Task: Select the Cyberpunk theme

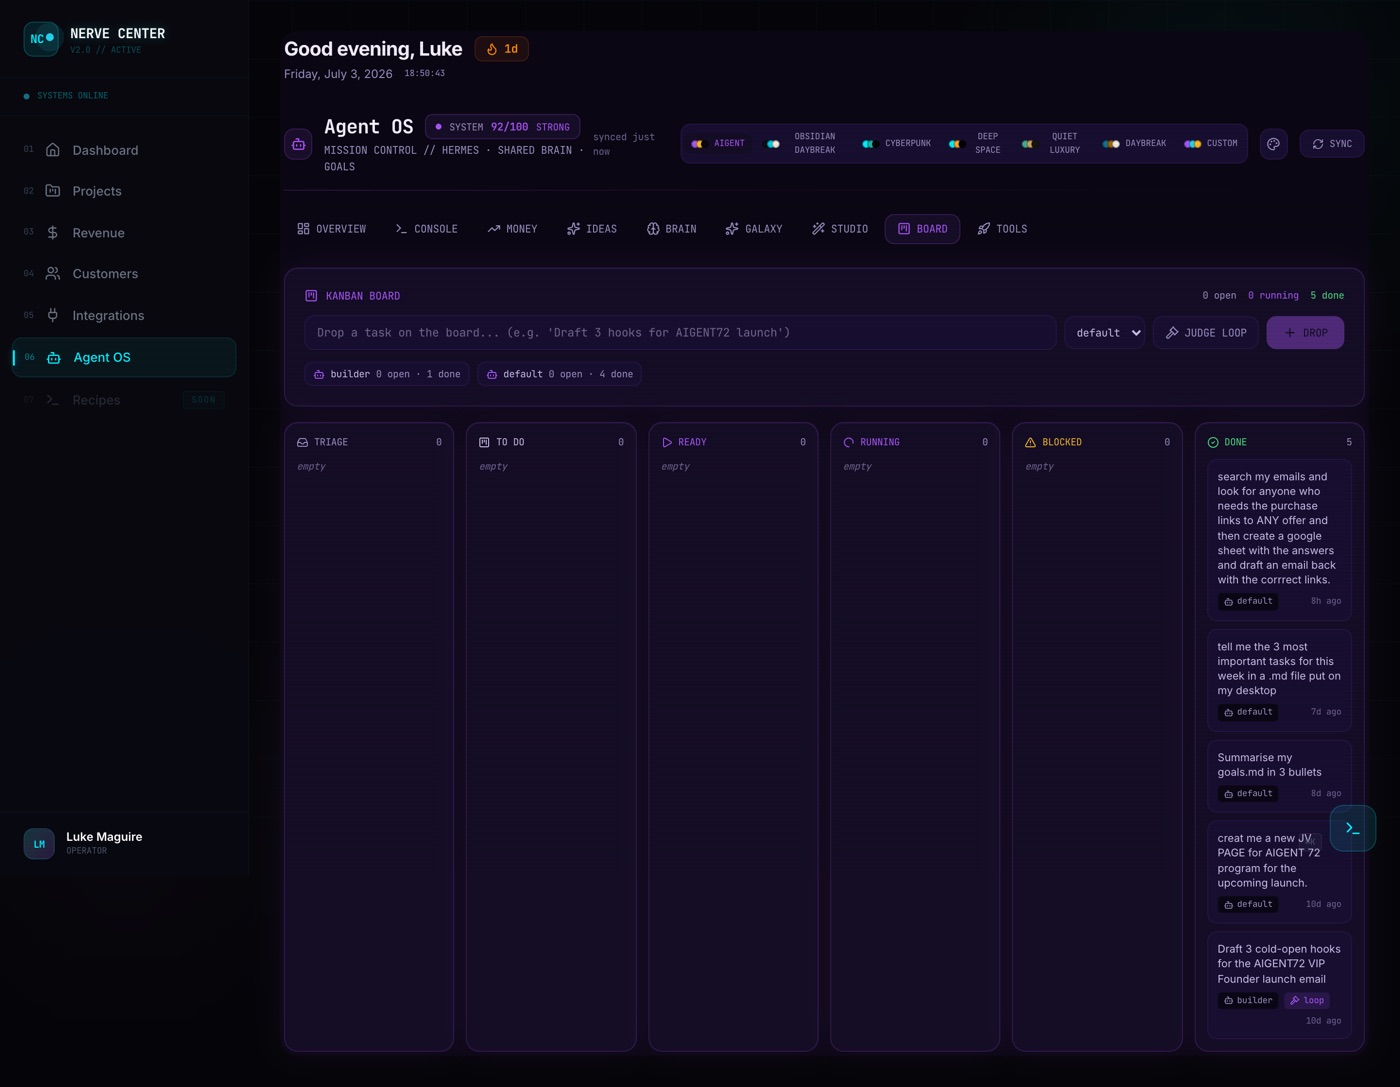Action: [x=897, y=144]
